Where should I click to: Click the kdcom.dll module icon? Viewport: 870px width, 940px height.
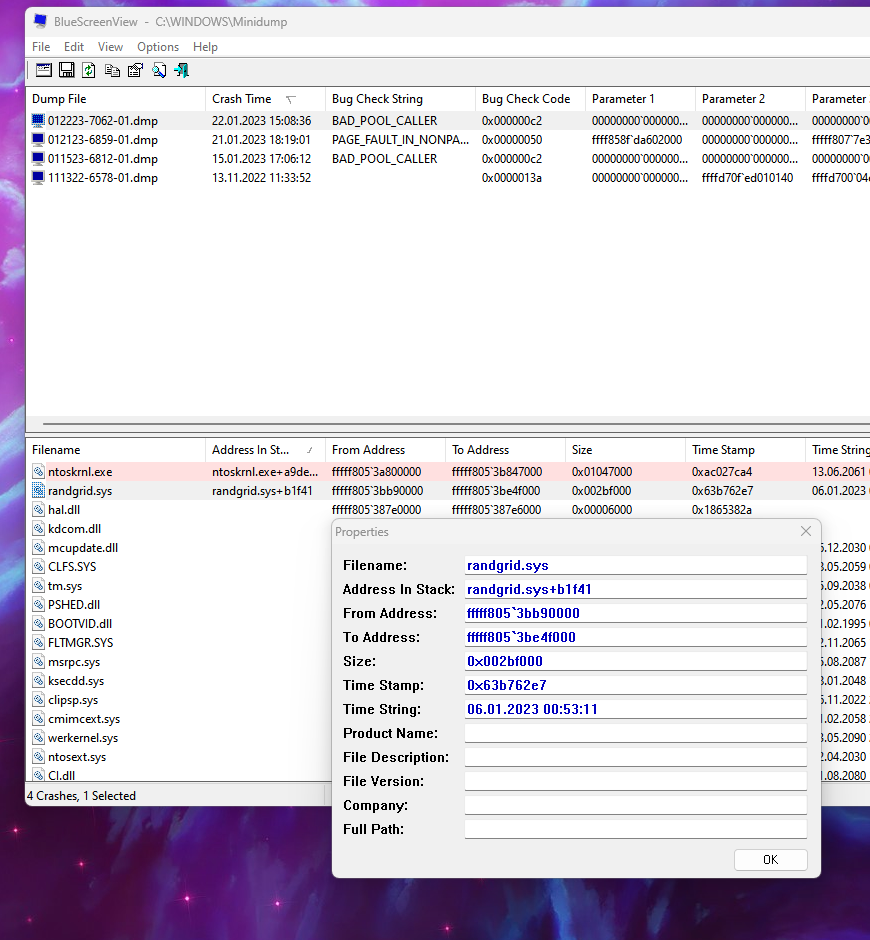[38, 529]
